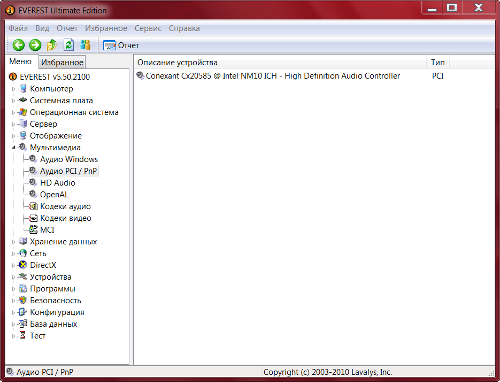Viewport: 500px width, 382px height.
Task: Click the Тест hourglass icon
Action: coord(23,335)
